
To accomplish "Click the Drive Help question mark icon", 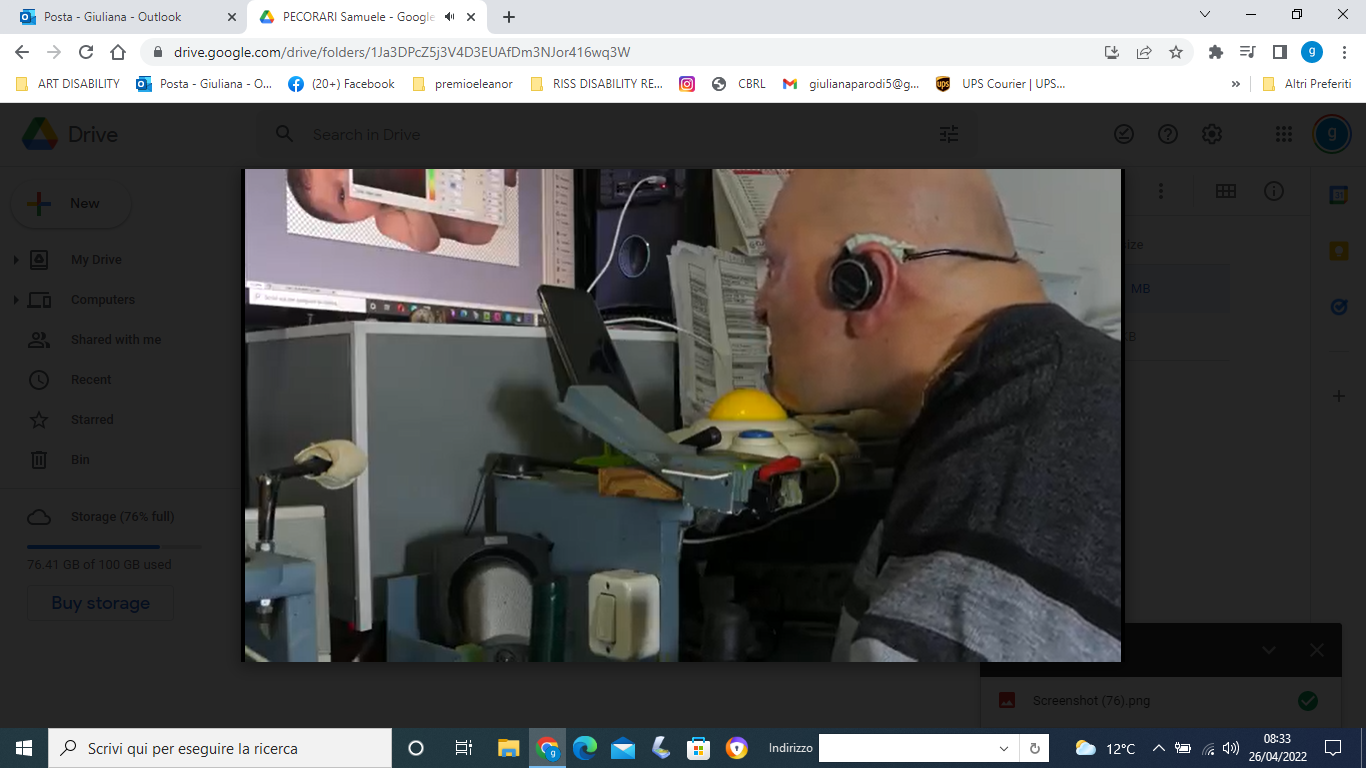I will pos(1168,134).
